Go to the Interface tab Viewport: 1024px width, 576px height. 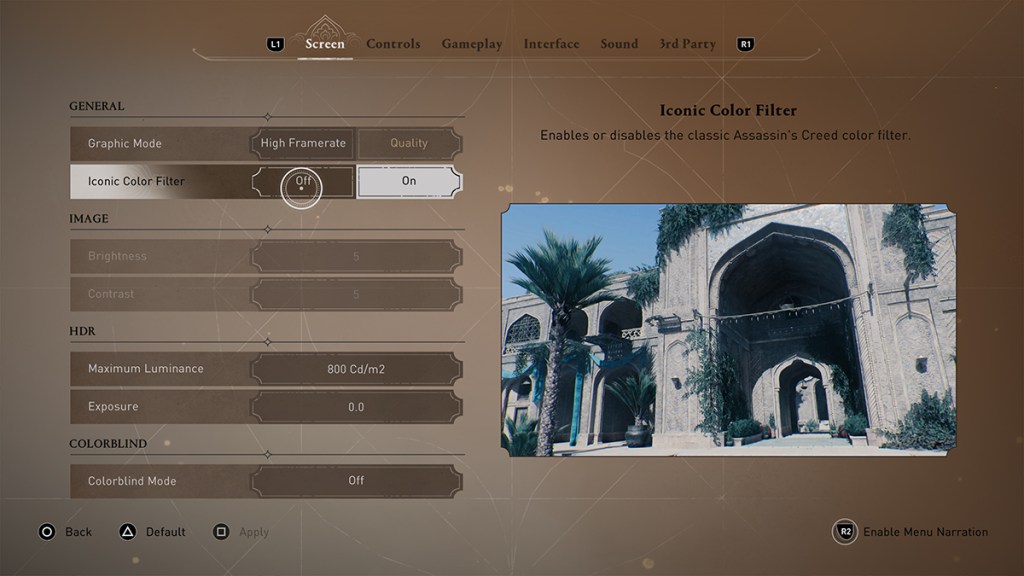[x=551, y=44]
